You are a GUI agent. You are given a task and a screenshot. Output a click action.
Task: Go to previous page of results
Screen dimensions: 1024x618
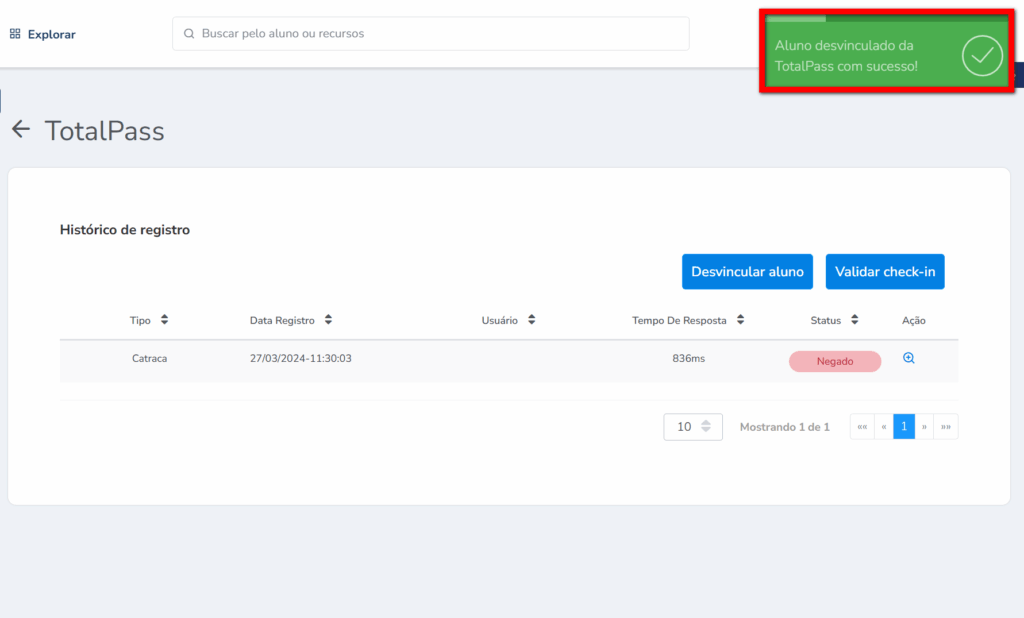click(x=883, y=427)
